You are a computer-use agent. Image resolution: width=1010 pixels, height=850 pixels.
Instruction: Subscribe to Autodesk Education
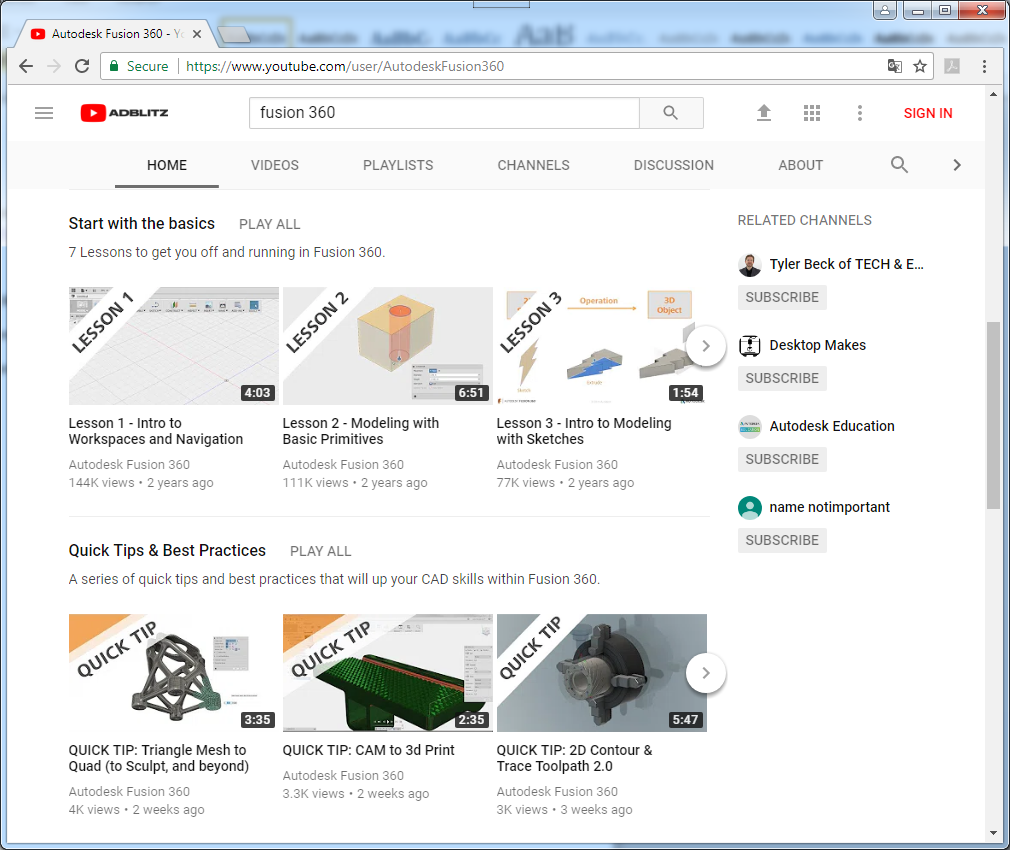pos(782,460)
